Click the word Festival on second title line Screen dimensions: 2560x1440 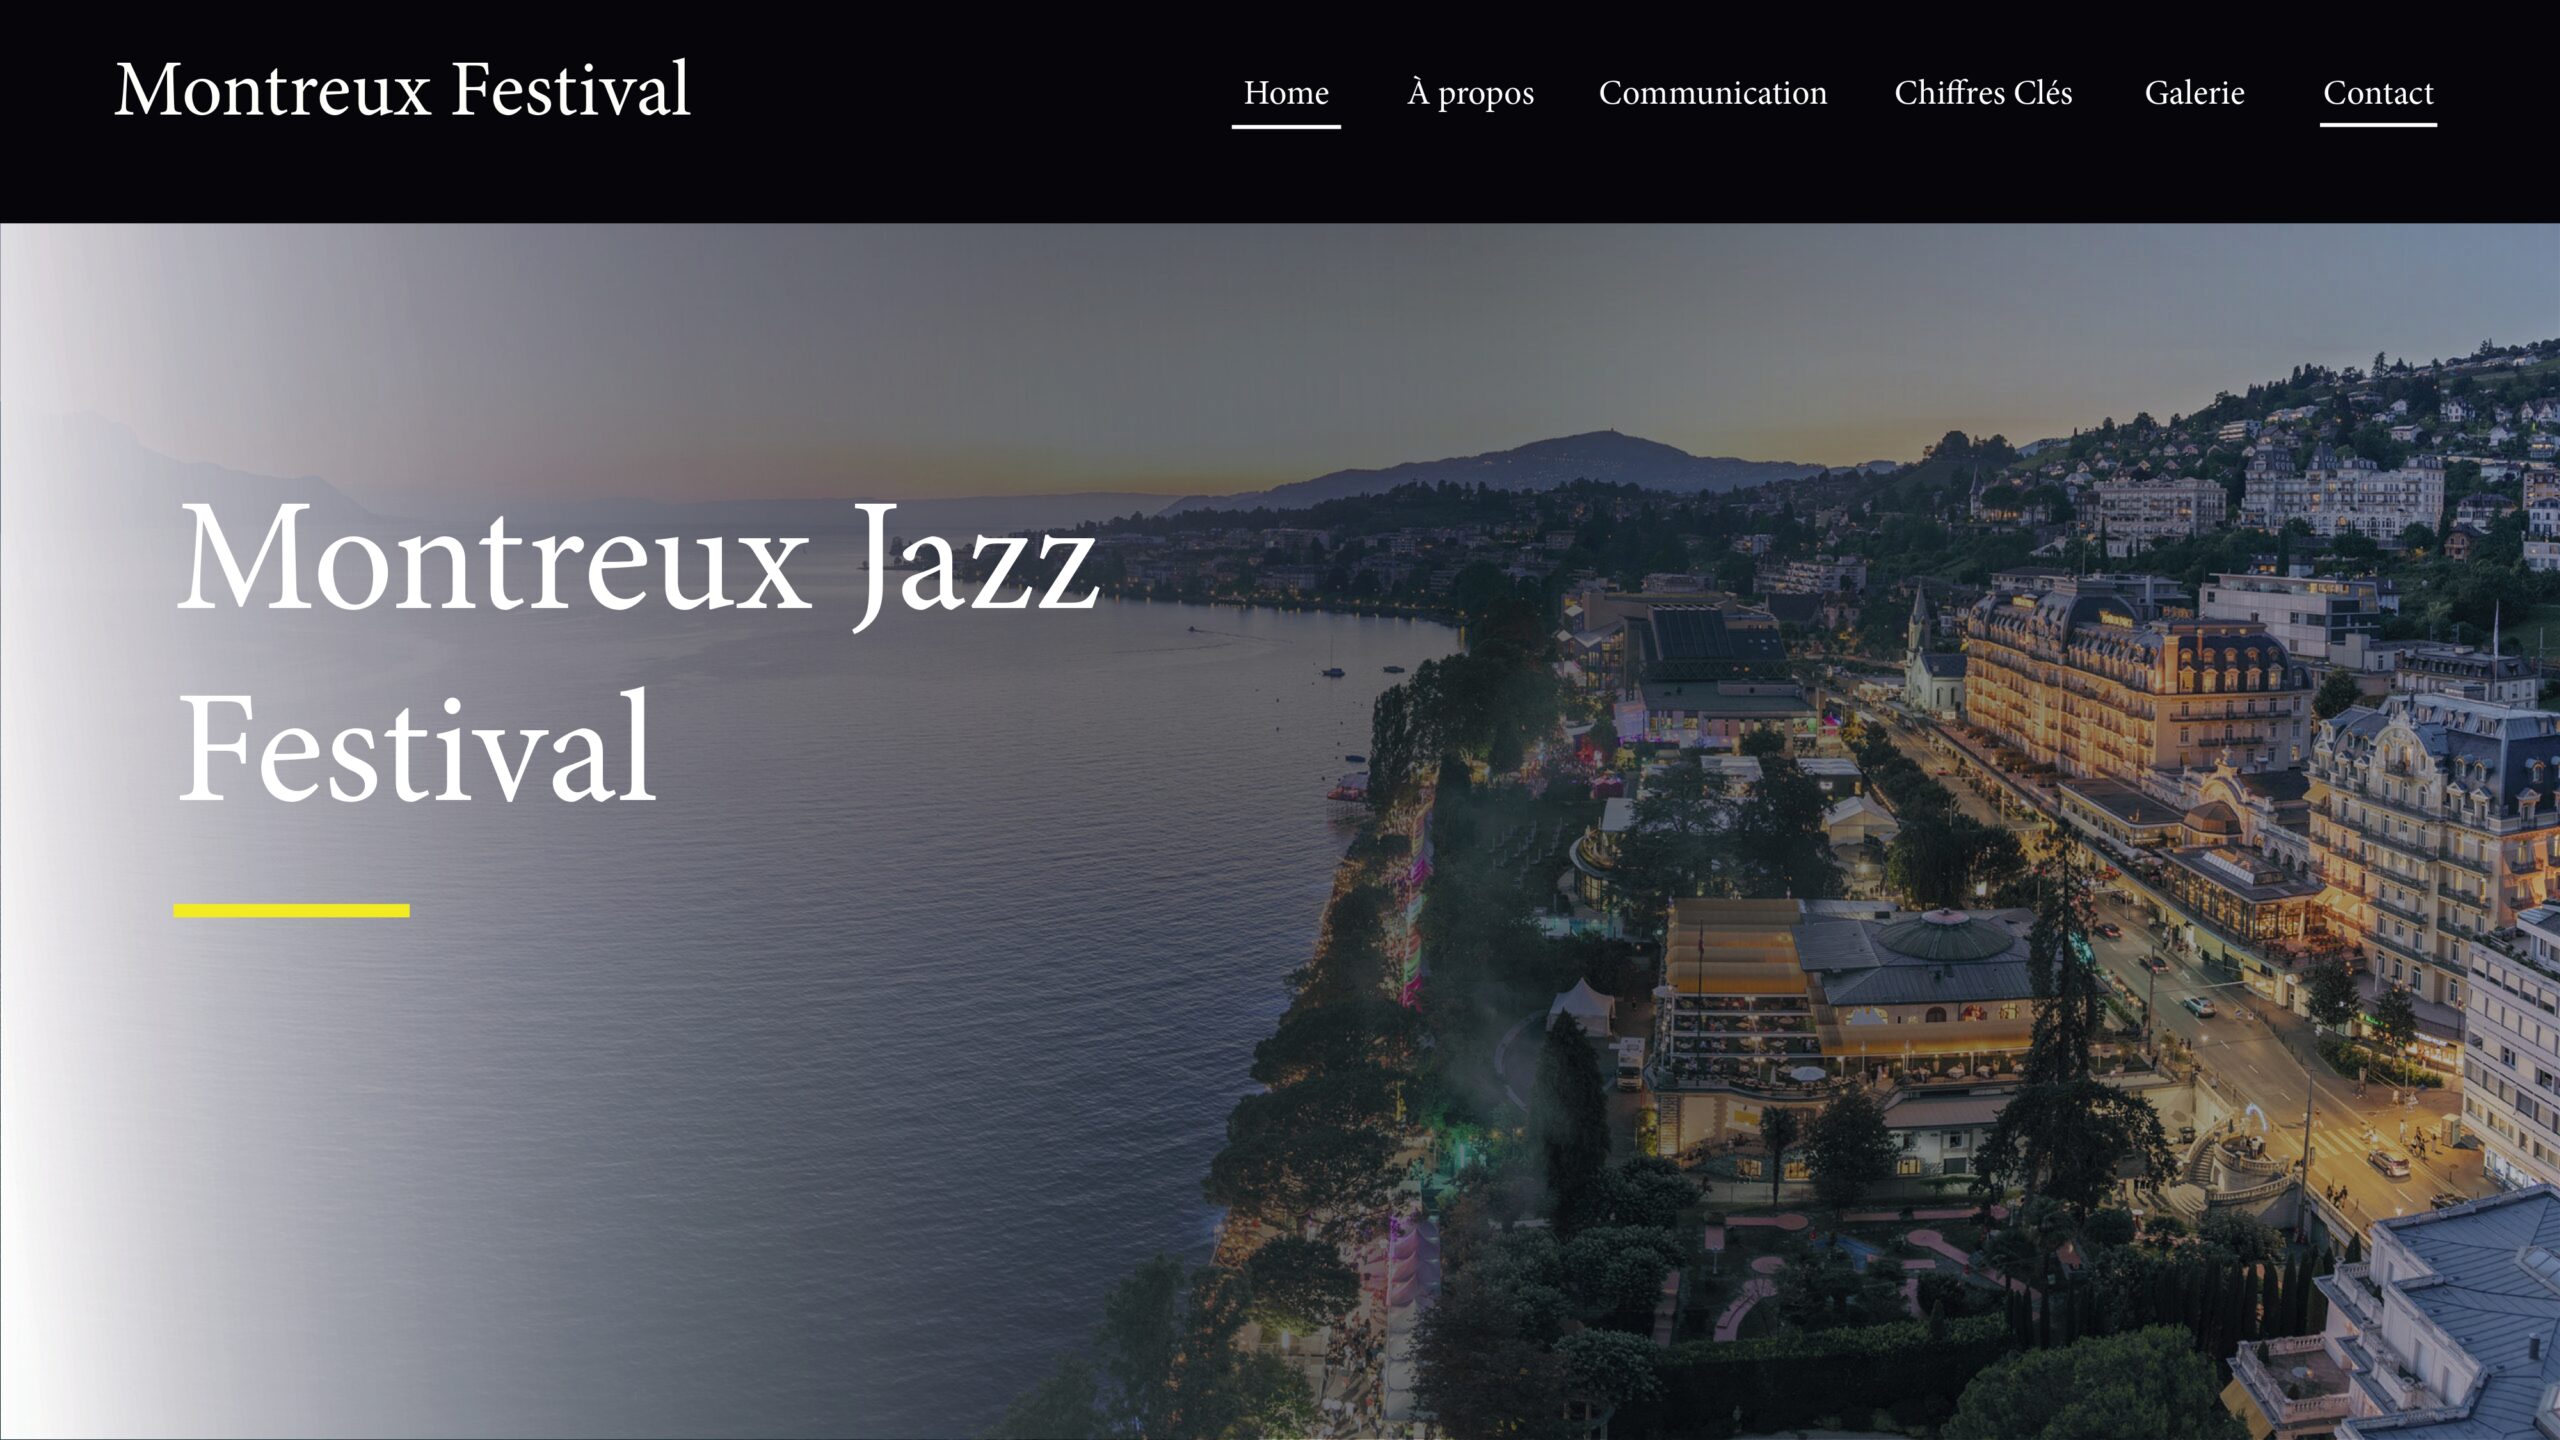tap(416, 748)
